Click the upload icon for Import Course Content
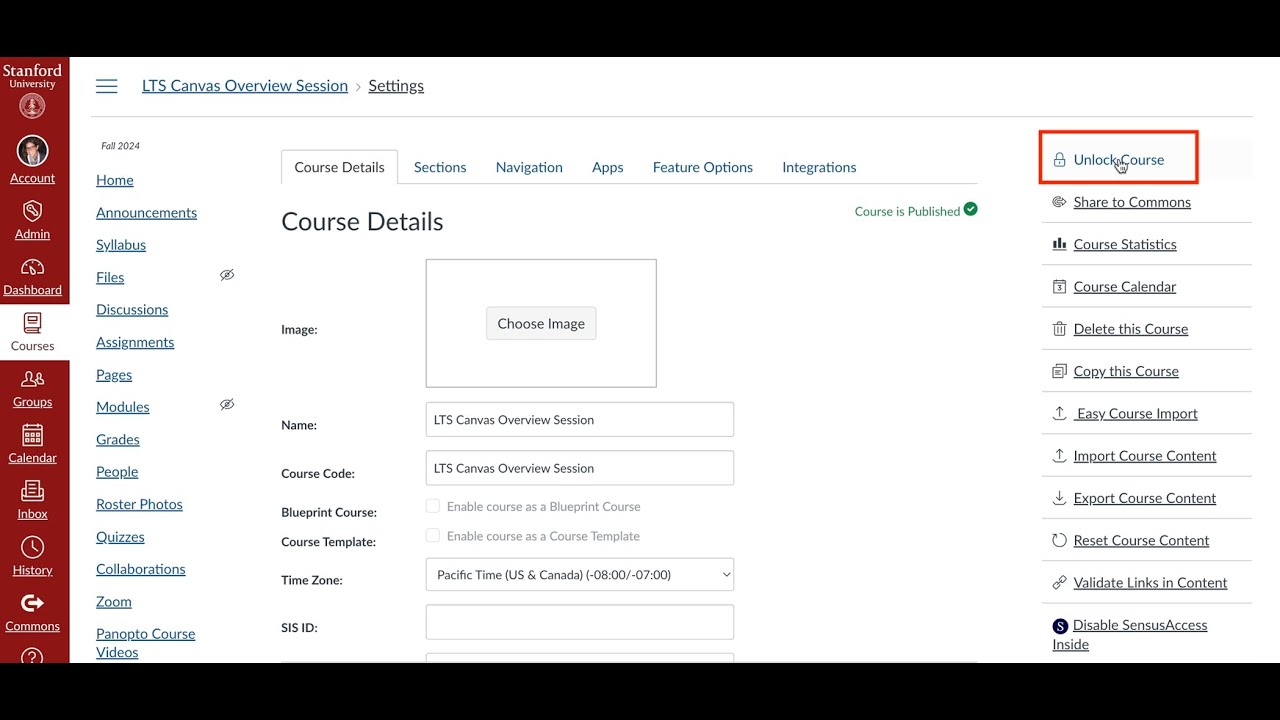The height and width of the screenshot is (720, 1280). point(1059,456)
